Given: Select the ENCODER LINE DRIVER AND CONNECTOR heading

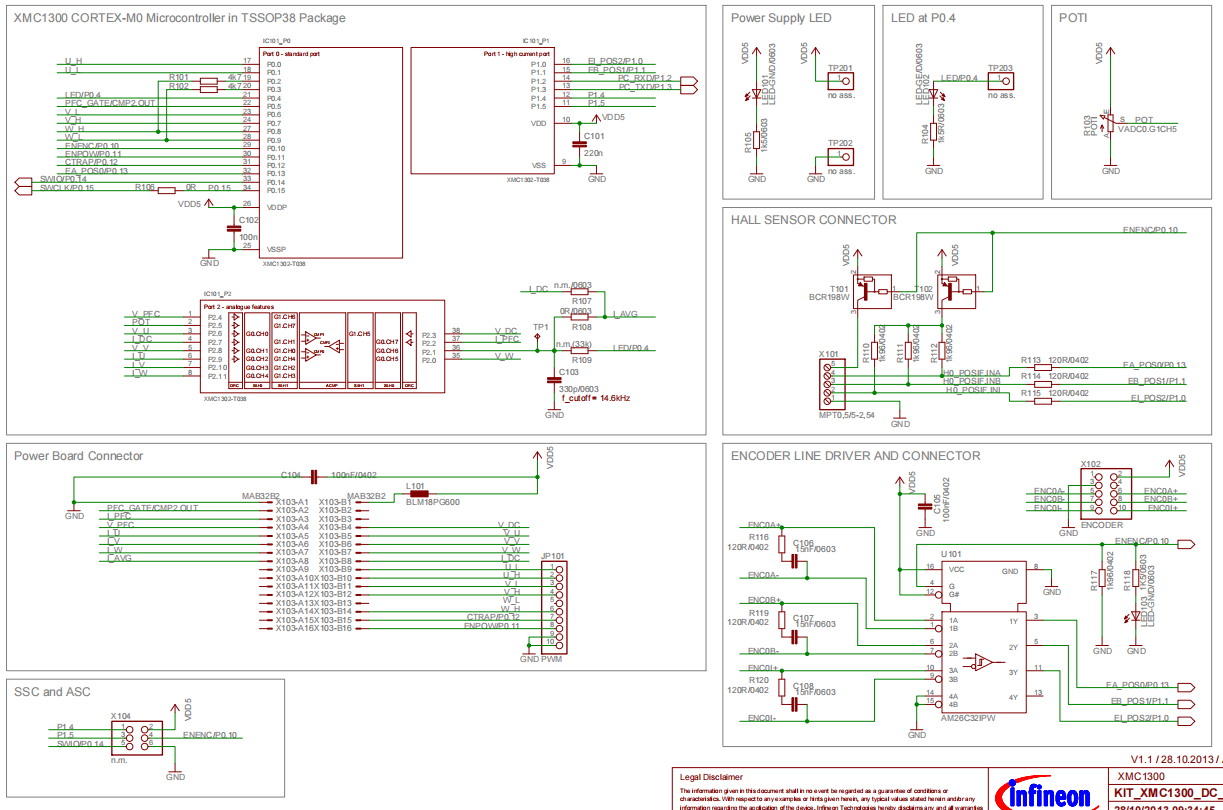Looking at the screenshot, I should (x=855, y=456).
